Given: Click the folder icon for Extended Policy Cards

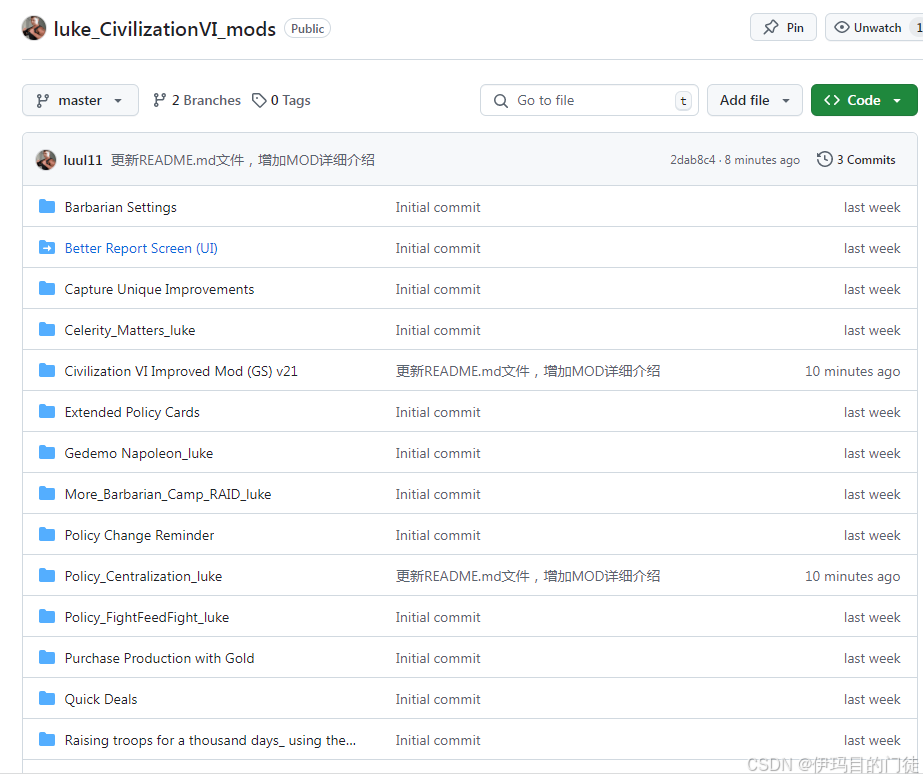Looking at the screenshot, I should click(x=47, y=411).
